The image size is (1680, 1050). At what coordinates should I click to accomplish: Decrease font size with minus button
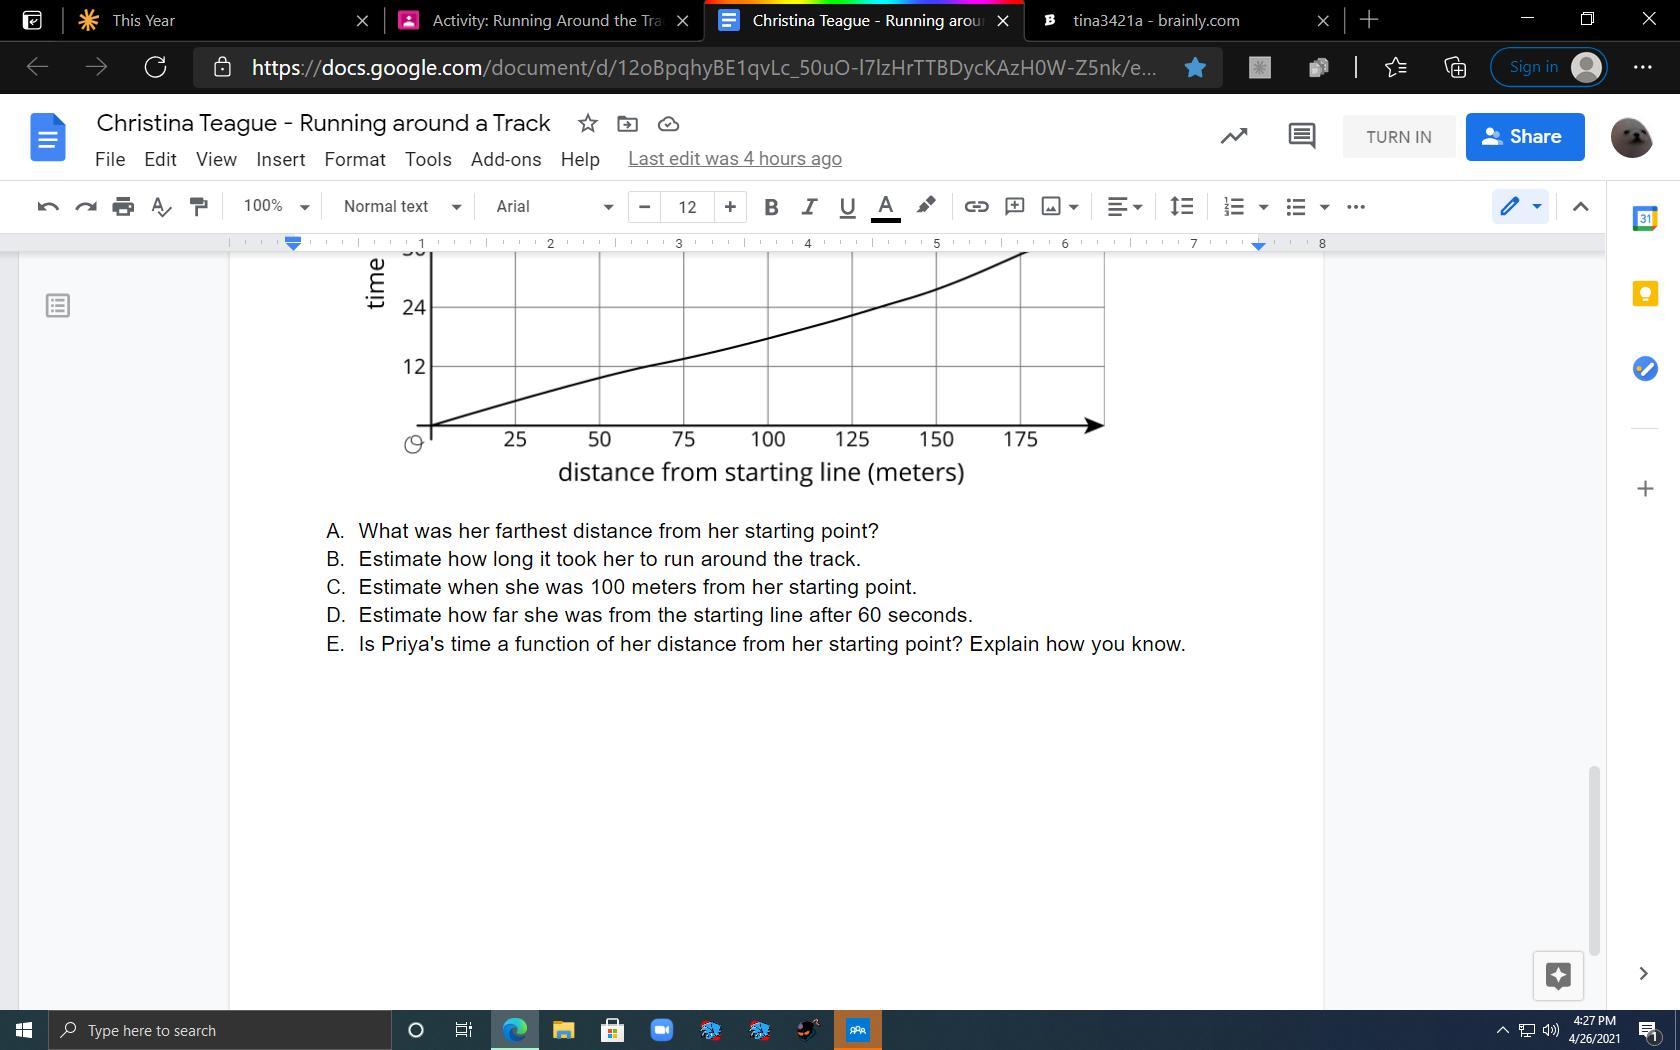pos(644,206)
